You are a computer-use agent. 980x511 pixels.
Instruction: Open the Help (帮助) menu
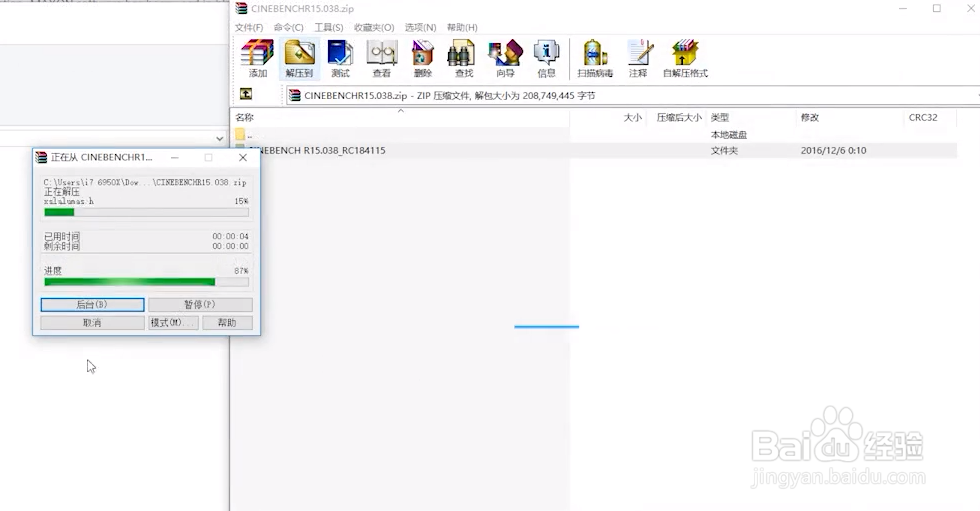point(462,27)
